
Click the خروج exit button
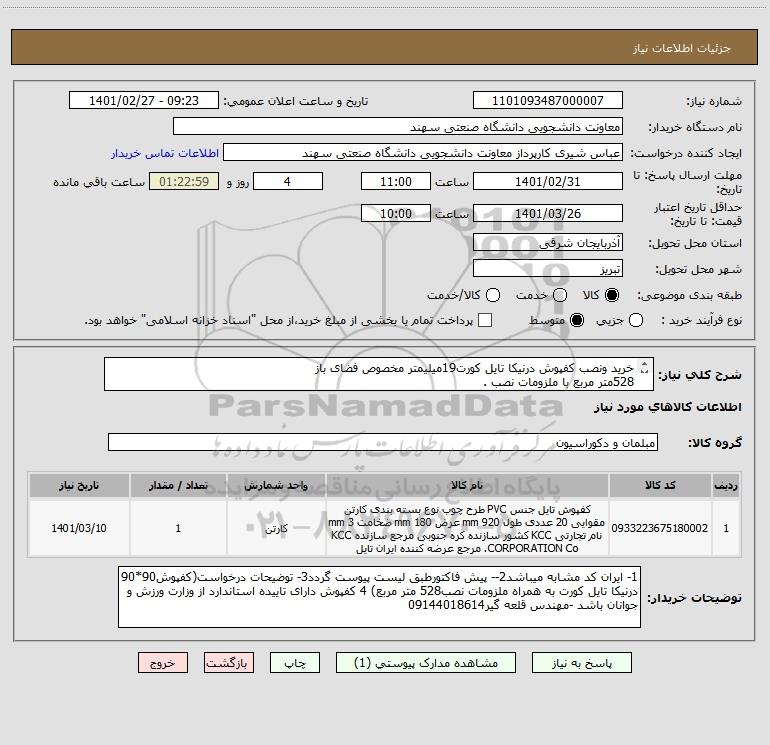(163, 663)
